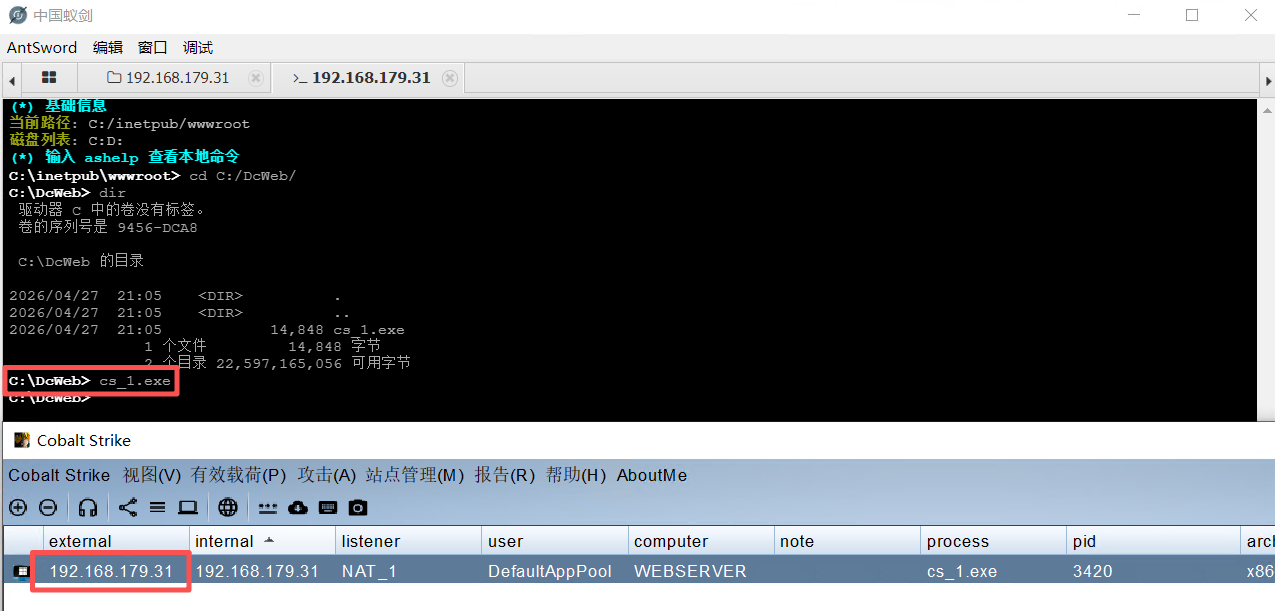Open the Cobalt Strike menu
The image size is (1275, 611).
[x=59, y=475]
